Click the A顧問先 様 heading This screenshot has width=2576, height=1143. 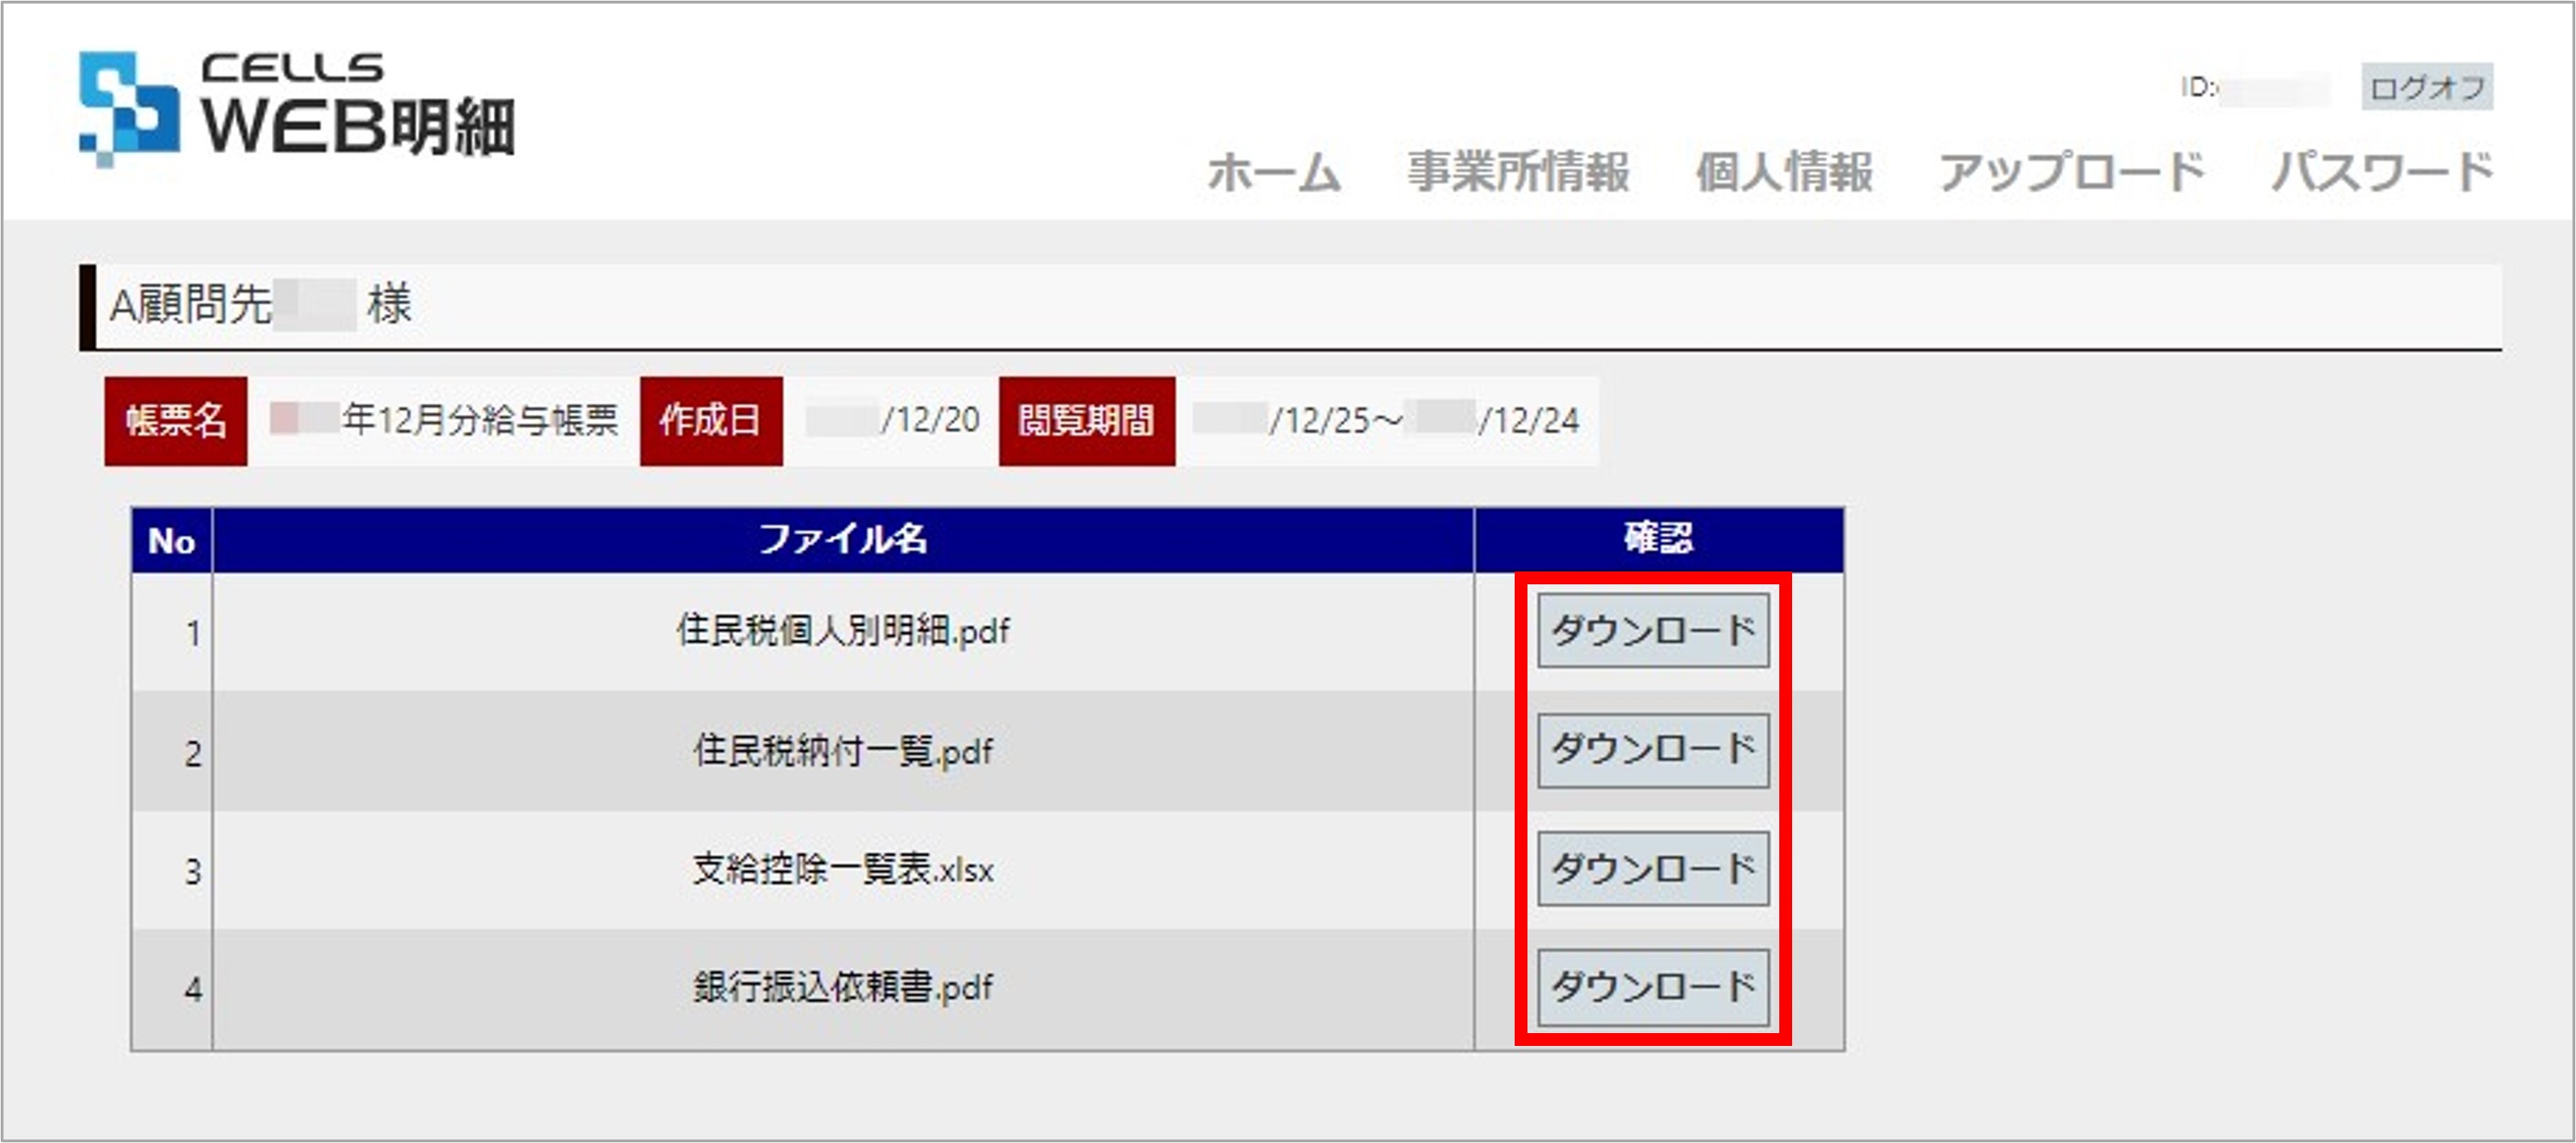click(x=260, y=304)
